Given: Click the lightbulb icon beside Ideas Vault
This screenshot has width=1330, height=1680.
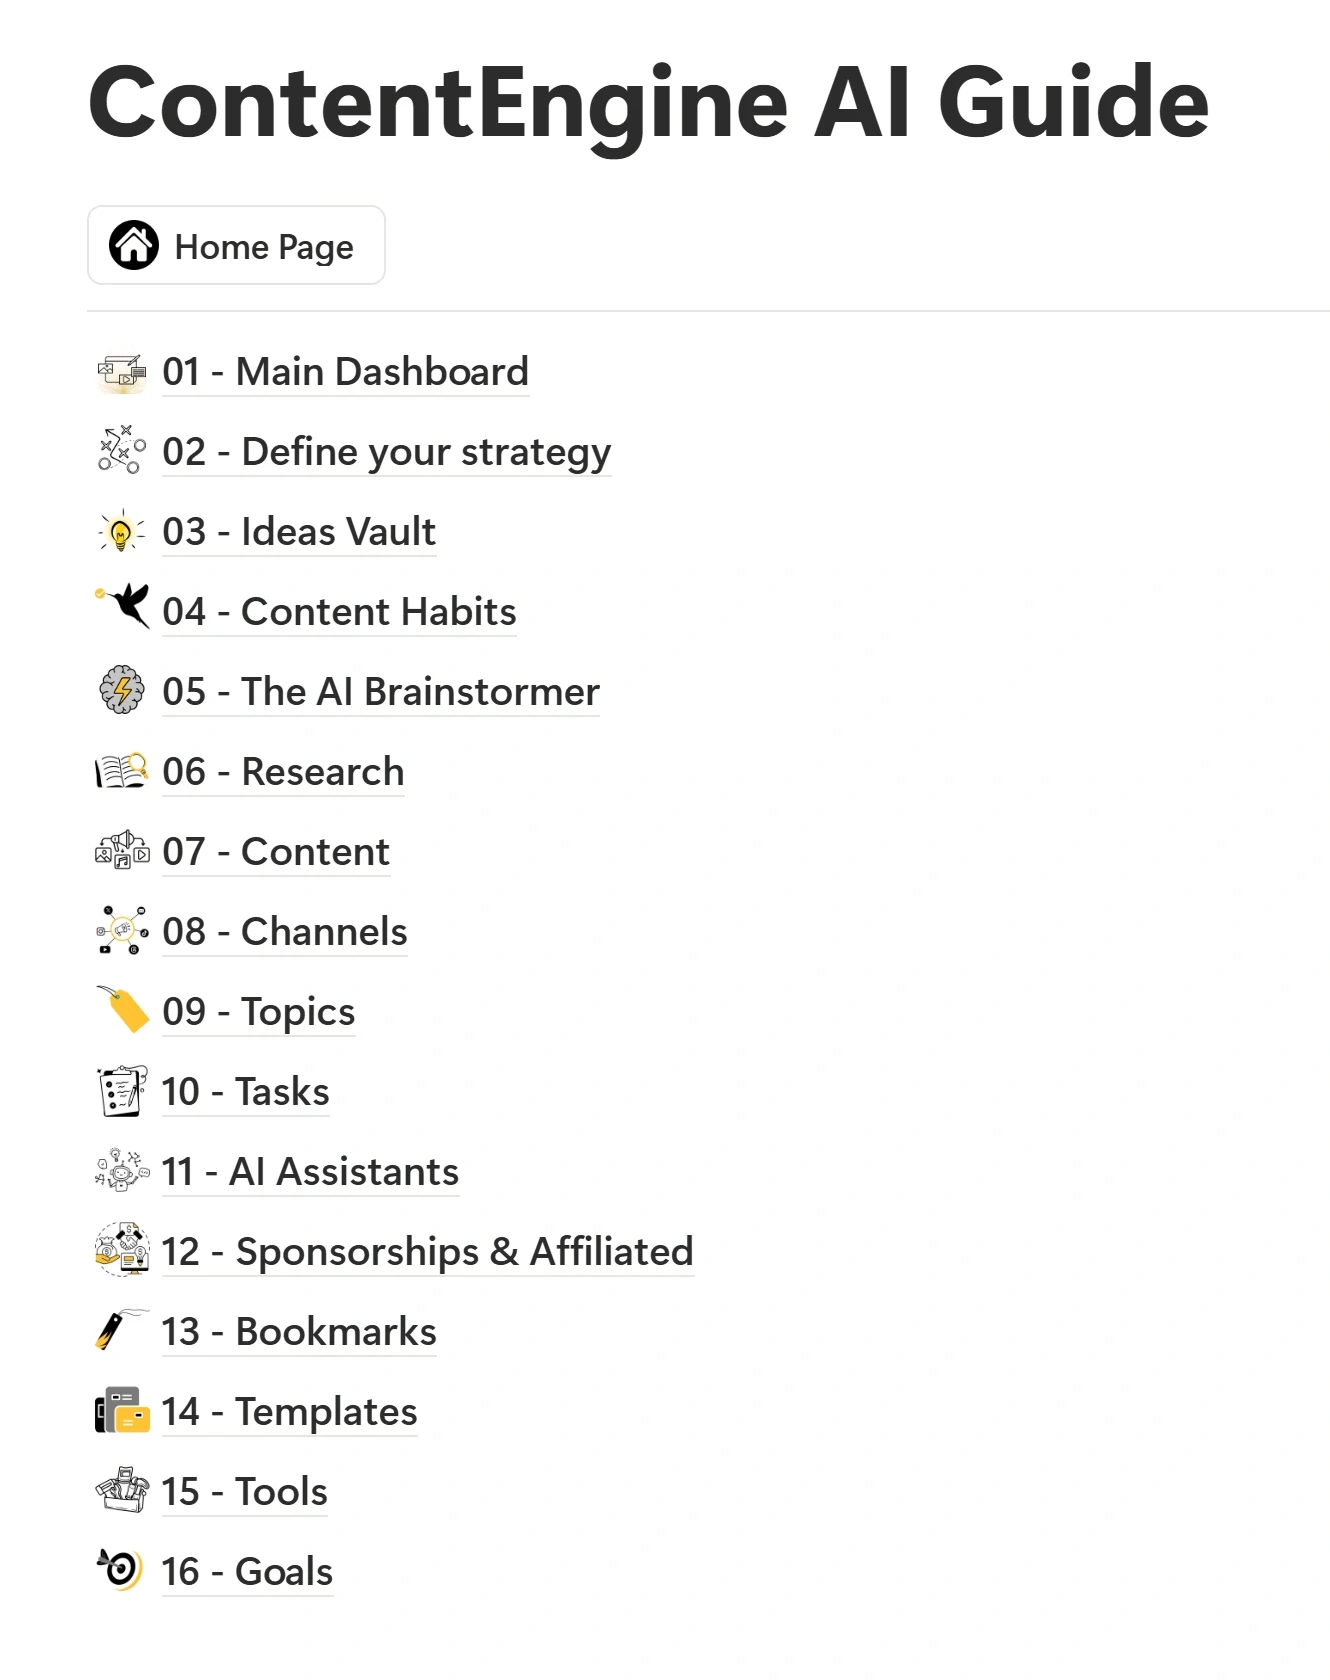Looking at the screenshot, I should tap(121, 531).
